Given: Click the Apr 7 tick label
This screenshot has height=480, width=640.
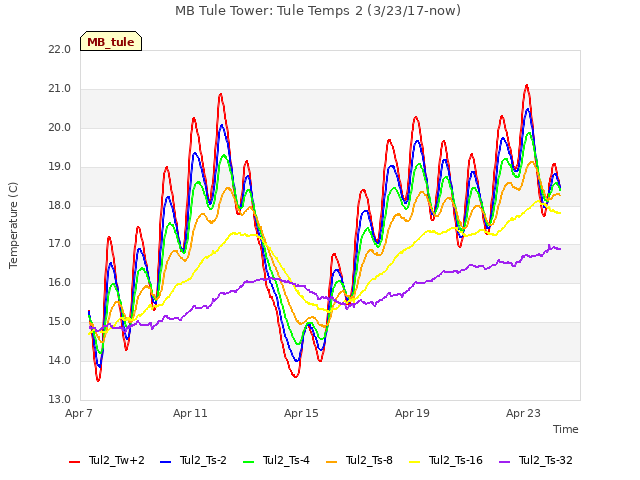Looking at the screenshot, I should pos(79,413).
